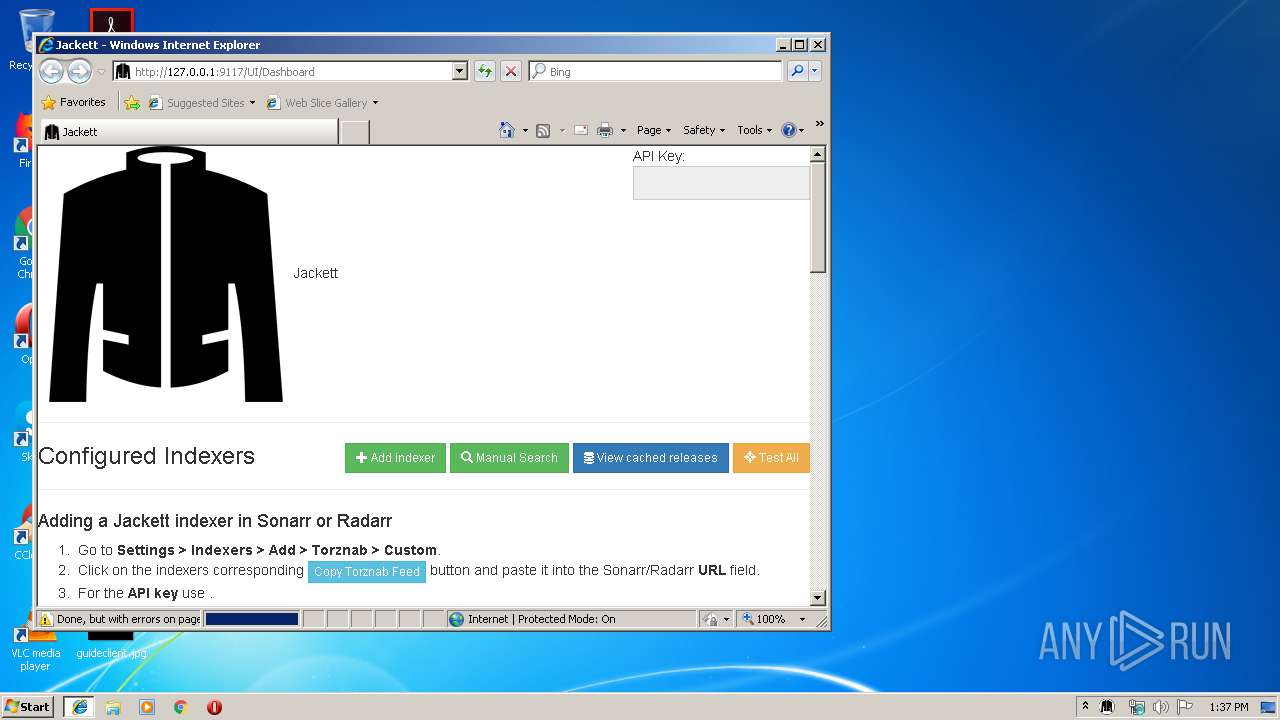Expand the address bar URL dropdown
The height and width of the screenshot is (720, 1280).
coord(460,71)
